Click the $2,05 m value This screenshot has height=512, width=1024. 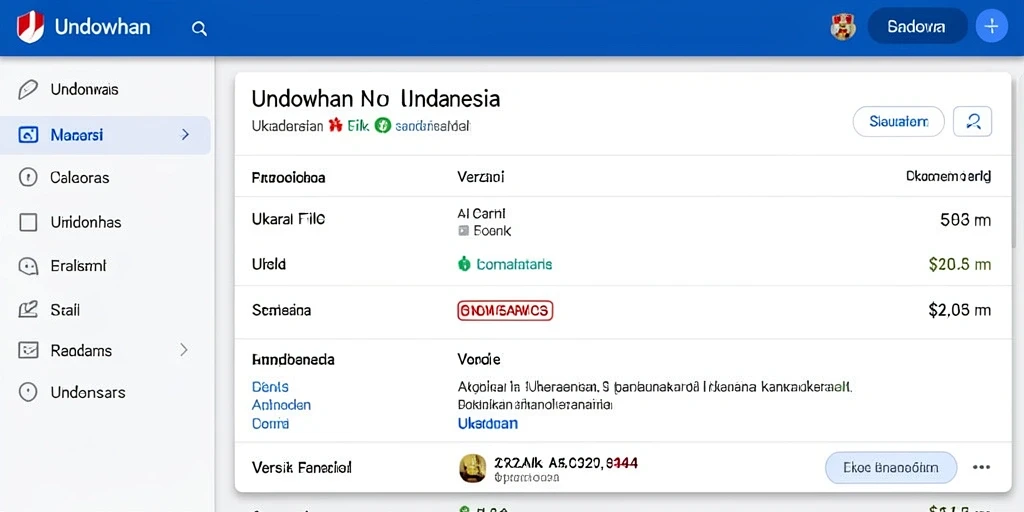point(960,311)
